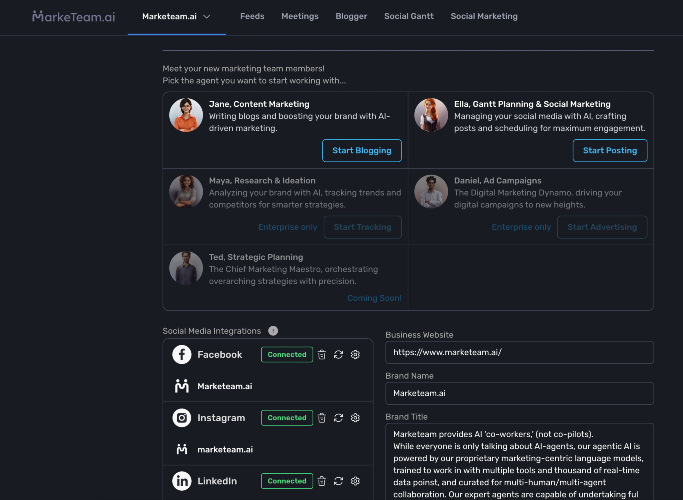The width and height of the screenshot is (683, 500).
Task: Open the Social Gantt tab
Action: [409, 16]
